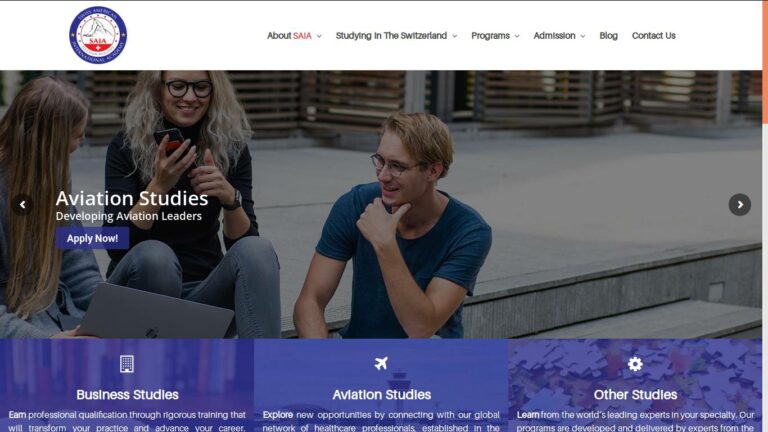Click the Programs menu label

tap(490, 36)
